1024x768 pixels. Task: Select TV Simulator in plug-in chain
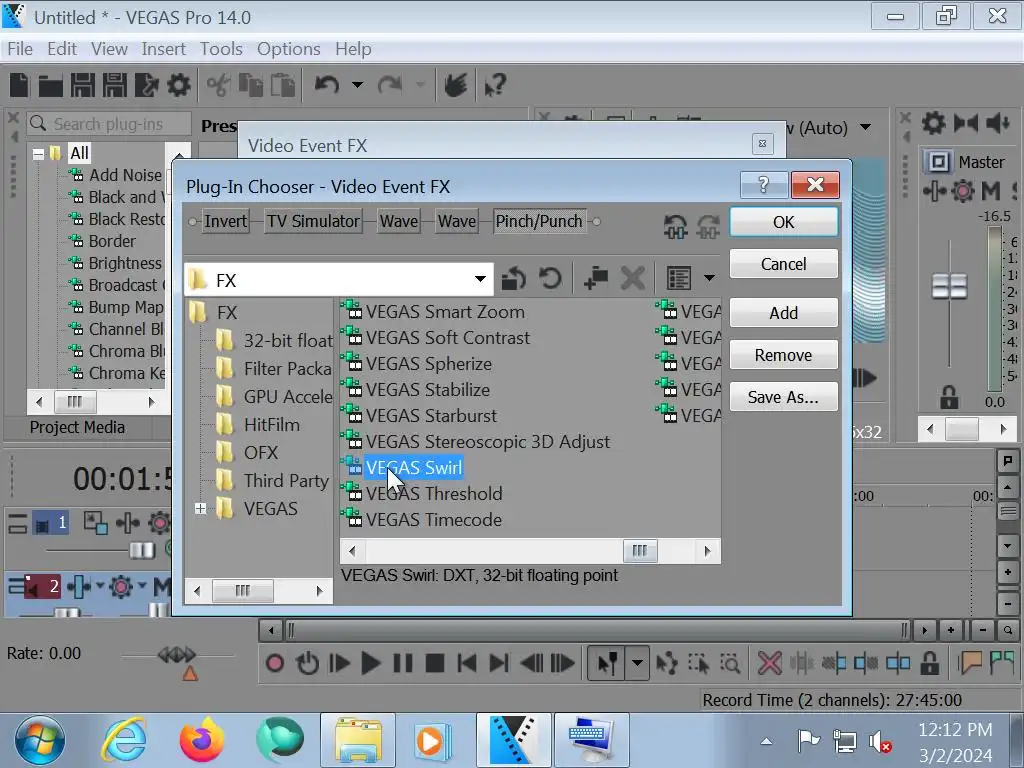point(313,221)
